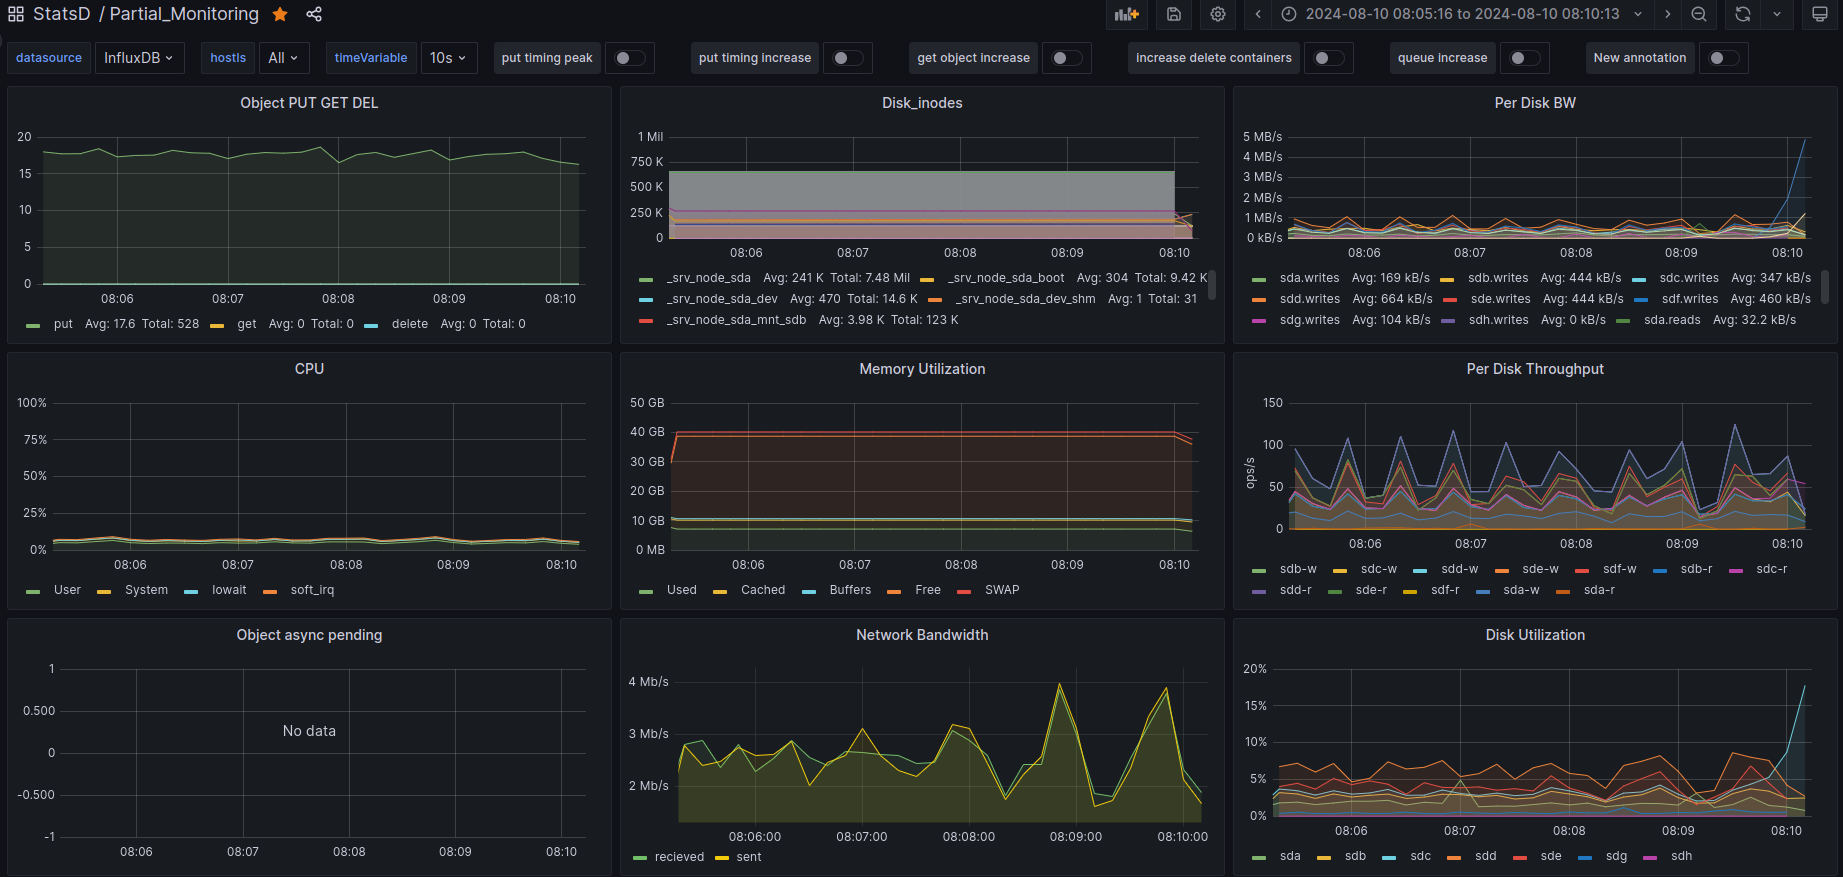Click the Add panel icon

pos(1127,14)
